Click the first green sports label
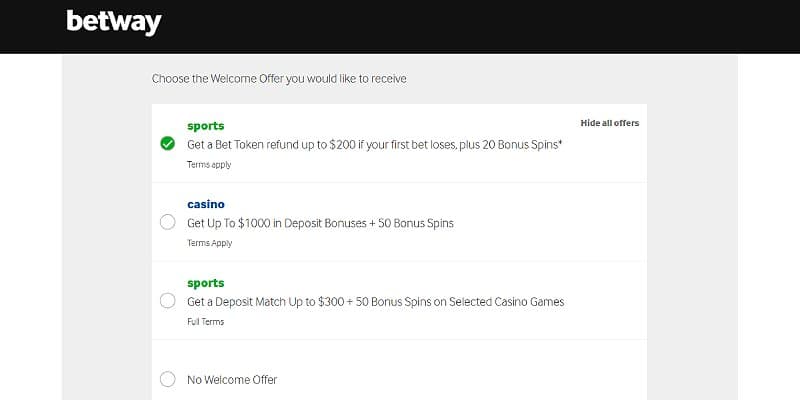The width and height of the screenshot is (800, 400). 205,126
